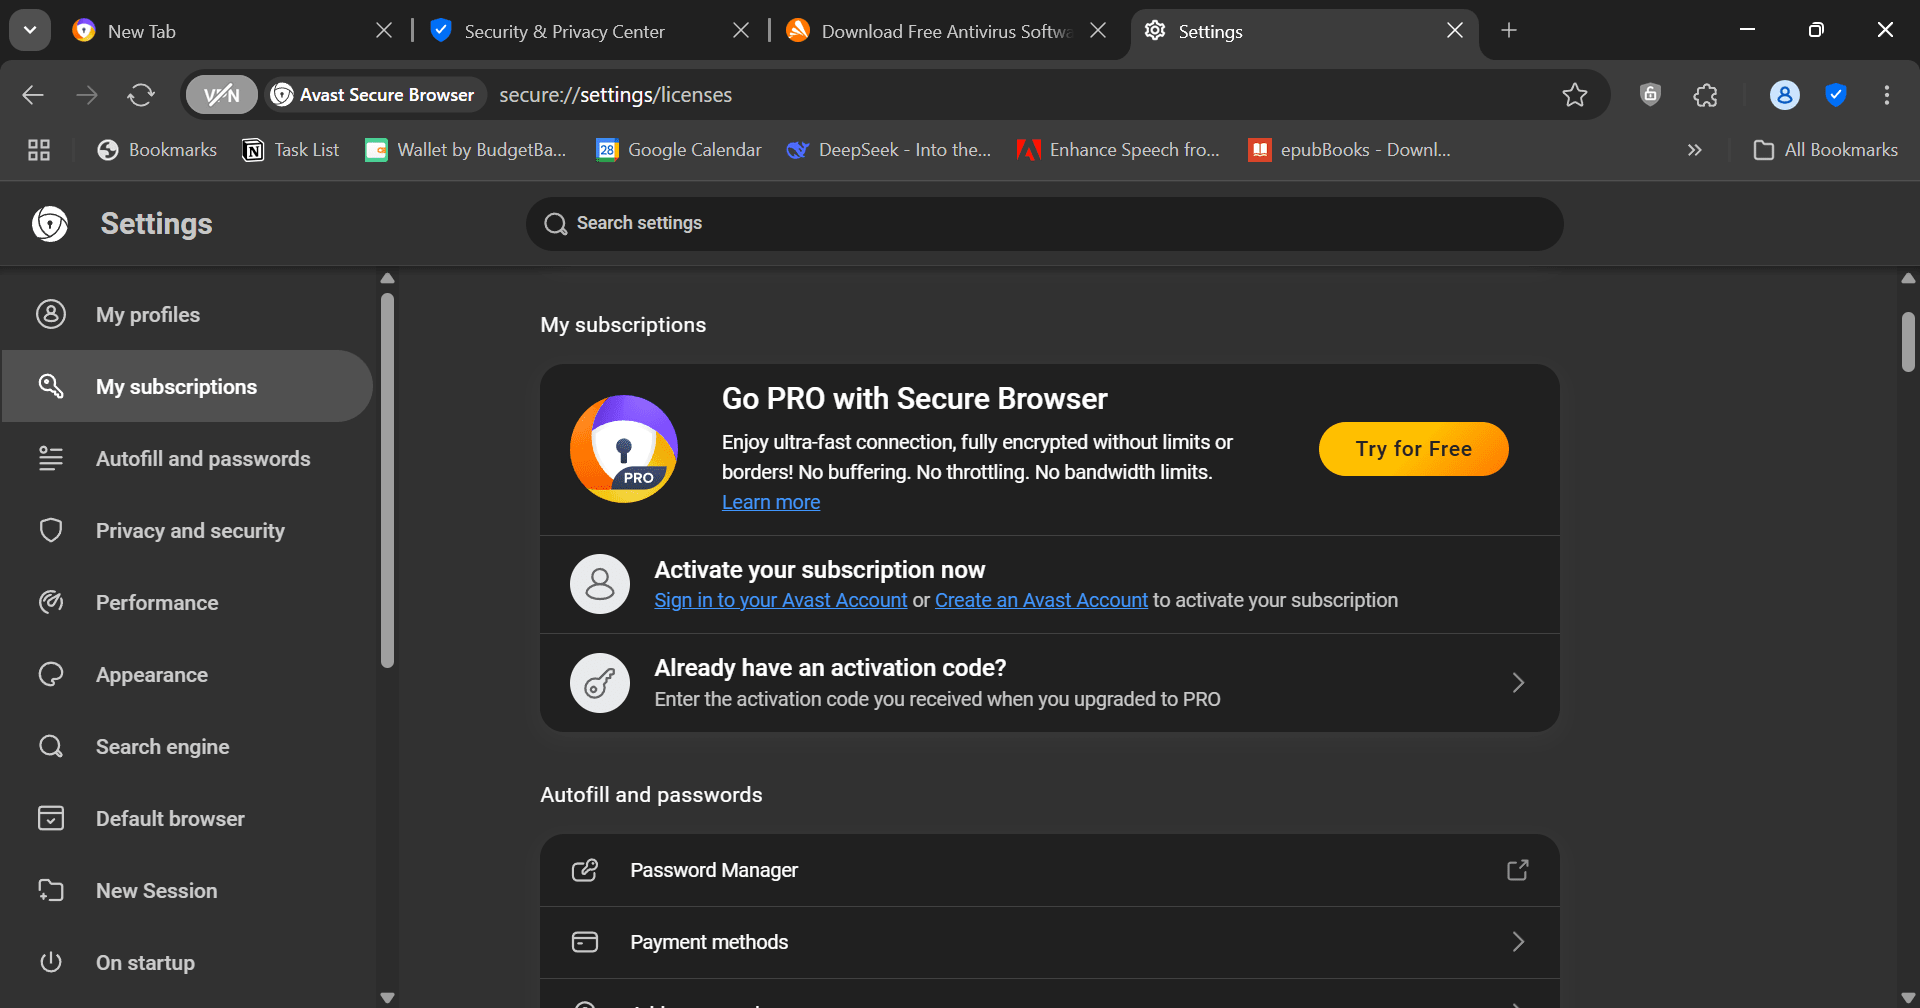Click the back navigation arrow

pos(33,95)
